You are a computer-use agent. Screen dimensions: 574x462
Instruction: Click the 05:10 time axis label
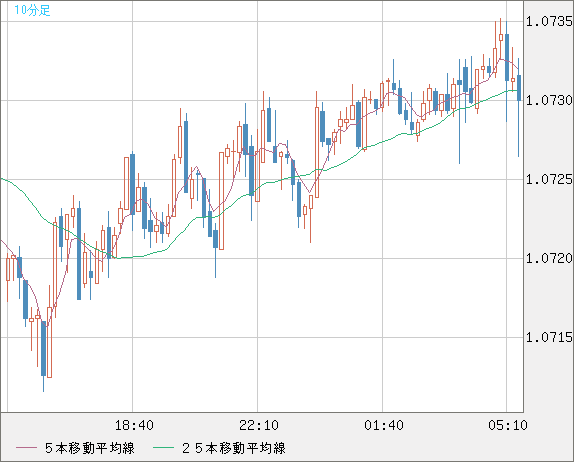pos(508,425)
